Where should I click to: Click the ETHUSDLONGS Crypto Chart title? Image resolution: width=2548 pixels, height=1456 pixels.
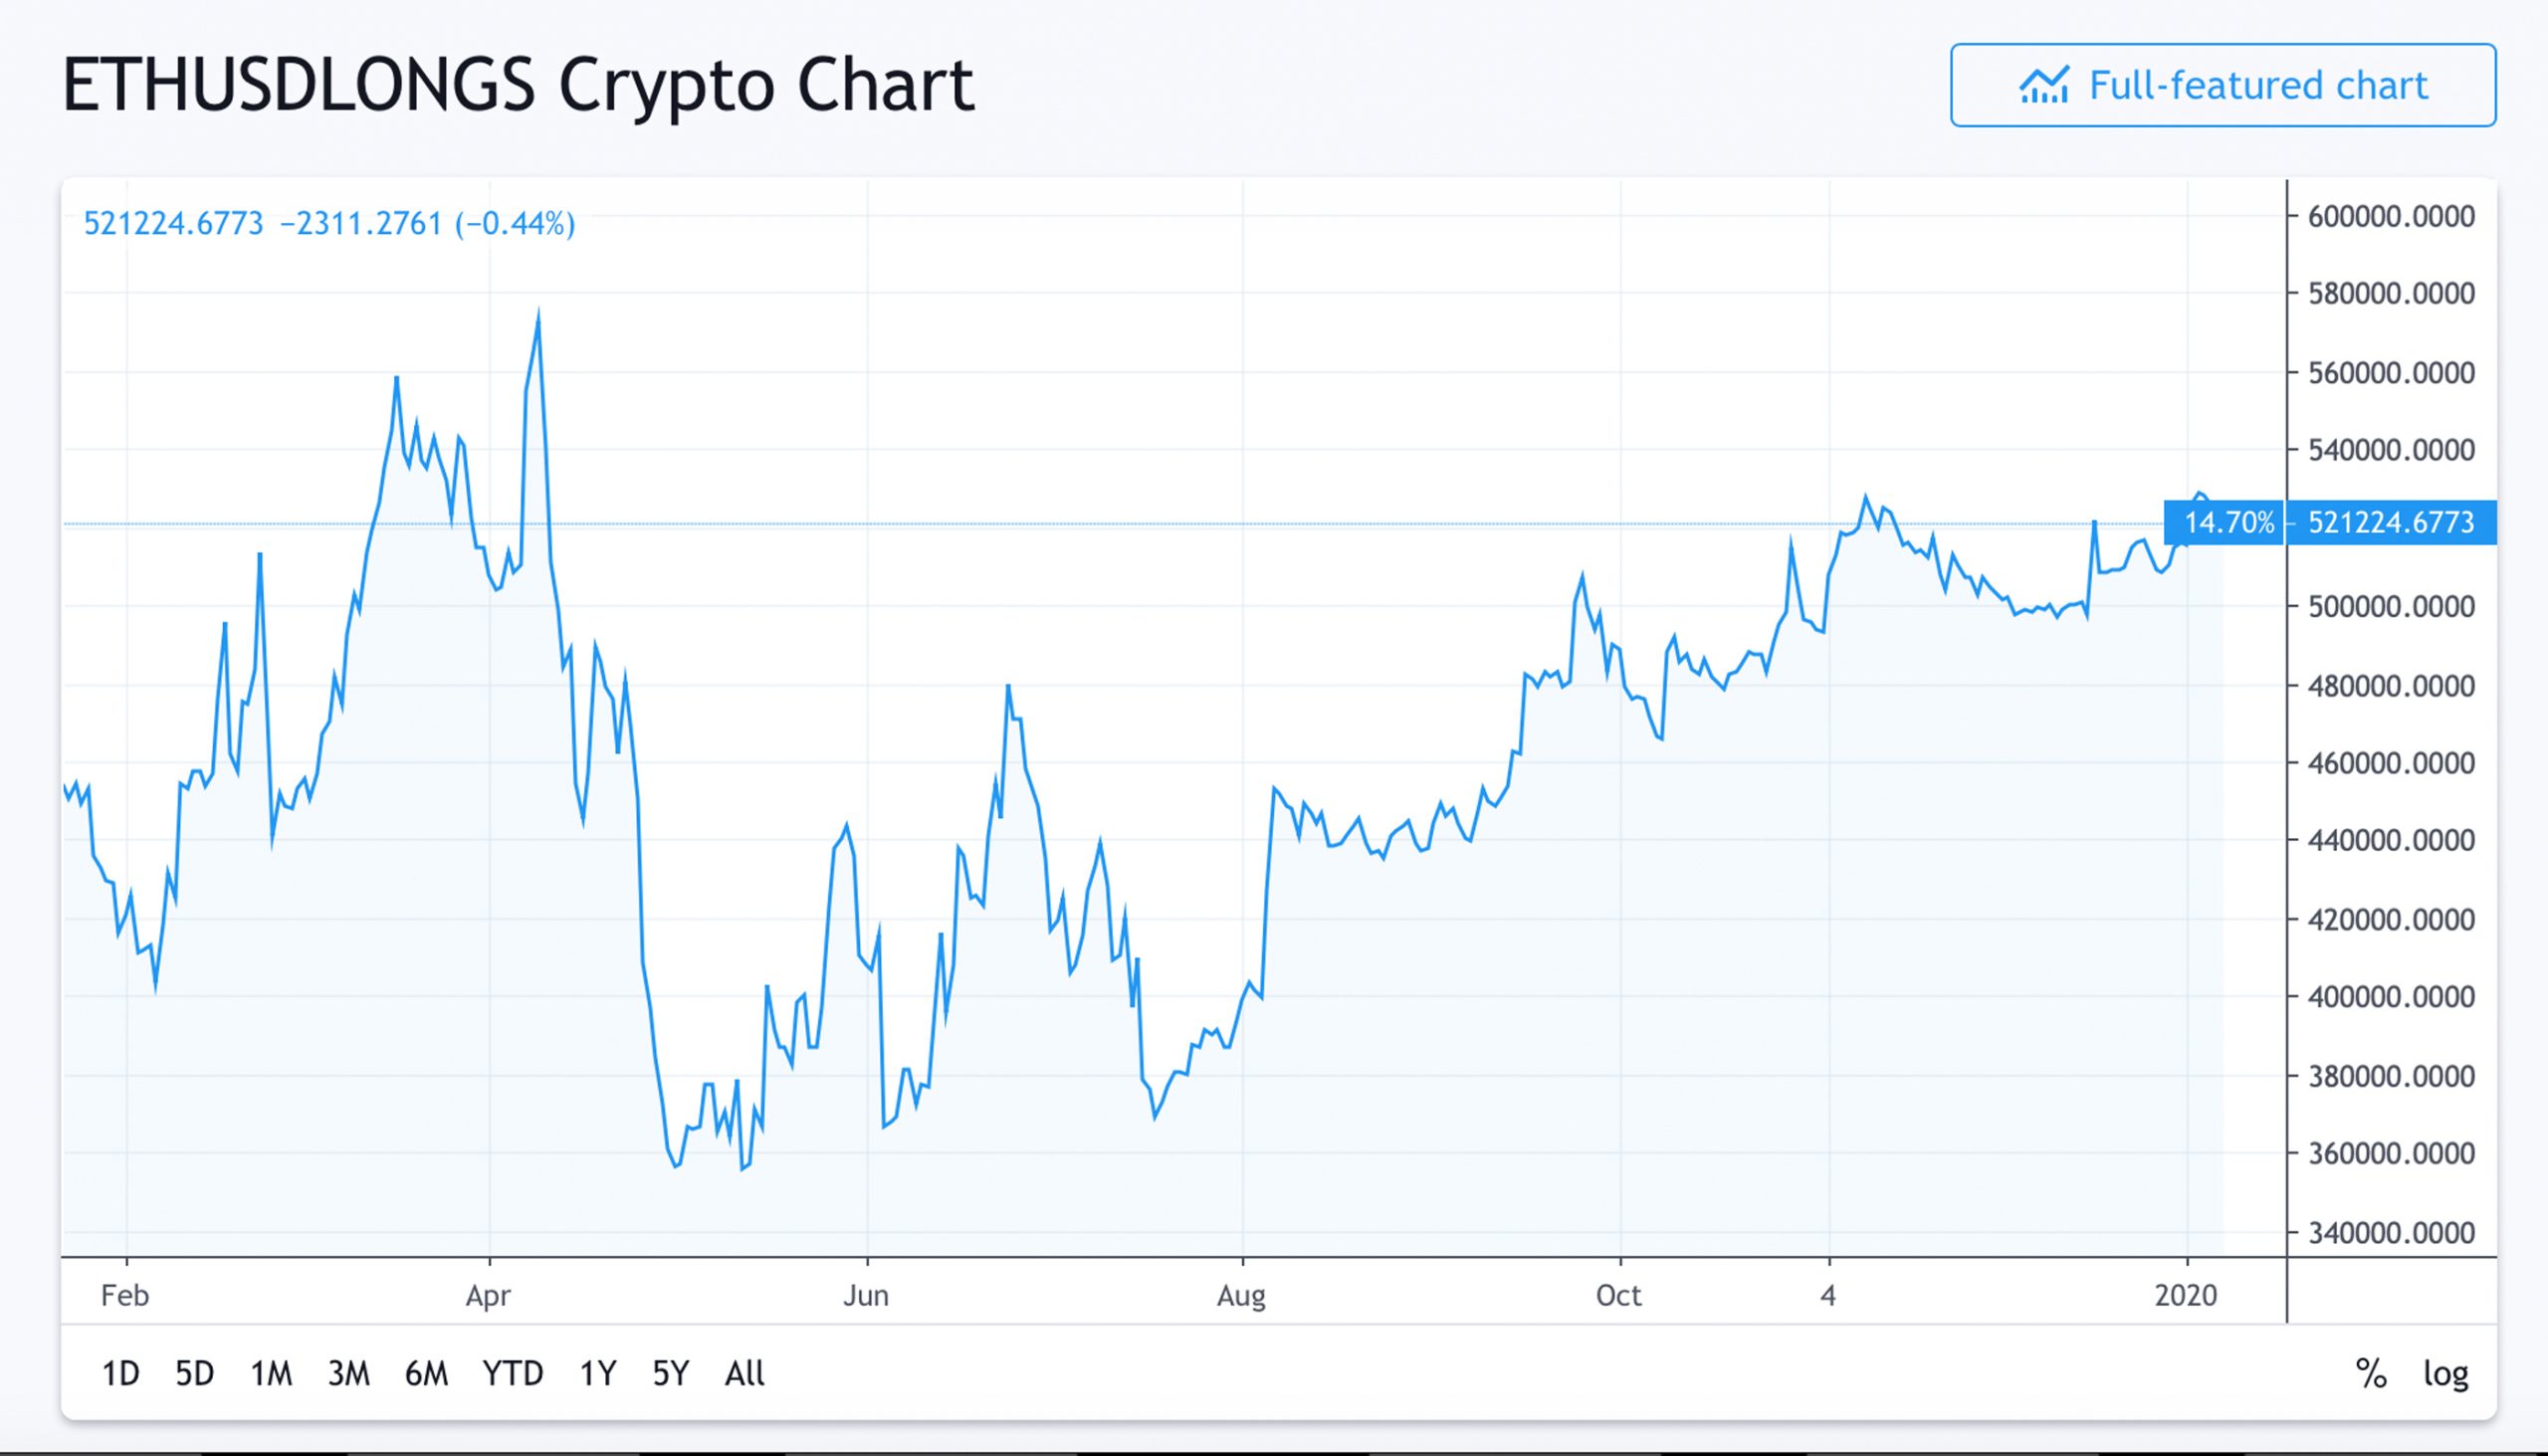click(518, 85)
